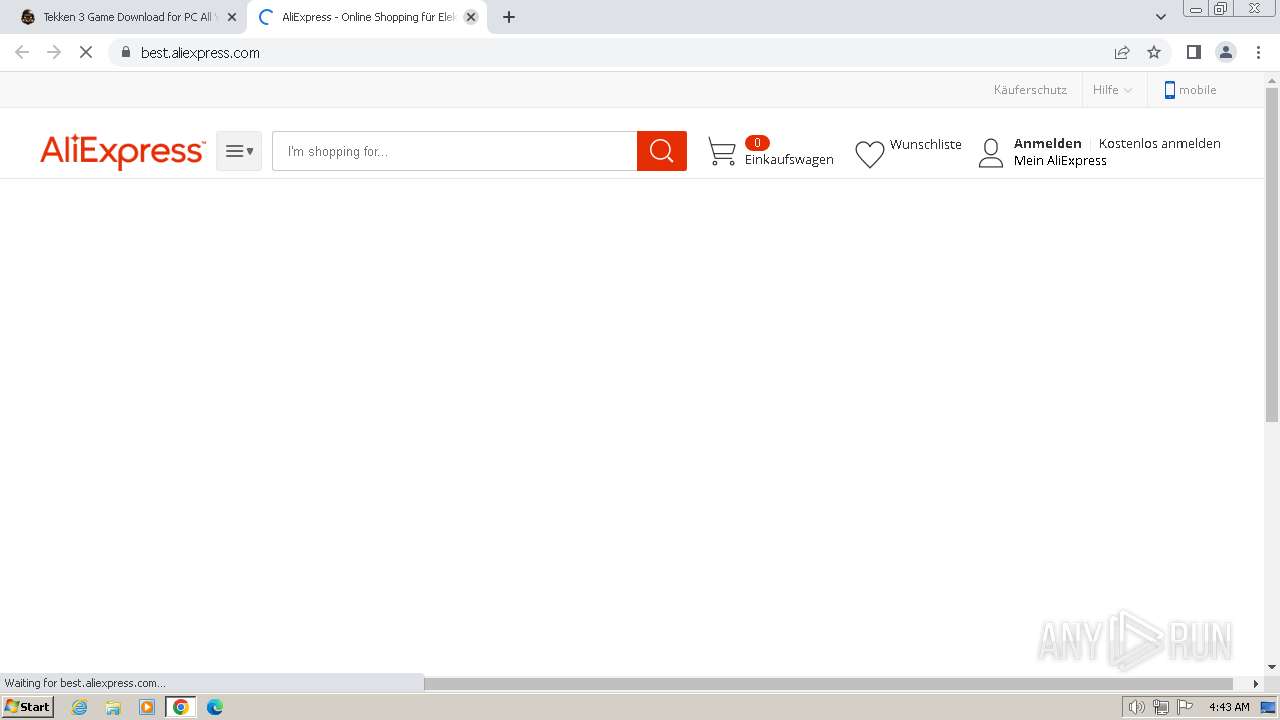This screenshot has width=1280, height=720.
Task: Open the Chrome three-dot menu
Action: point(1258,52)
